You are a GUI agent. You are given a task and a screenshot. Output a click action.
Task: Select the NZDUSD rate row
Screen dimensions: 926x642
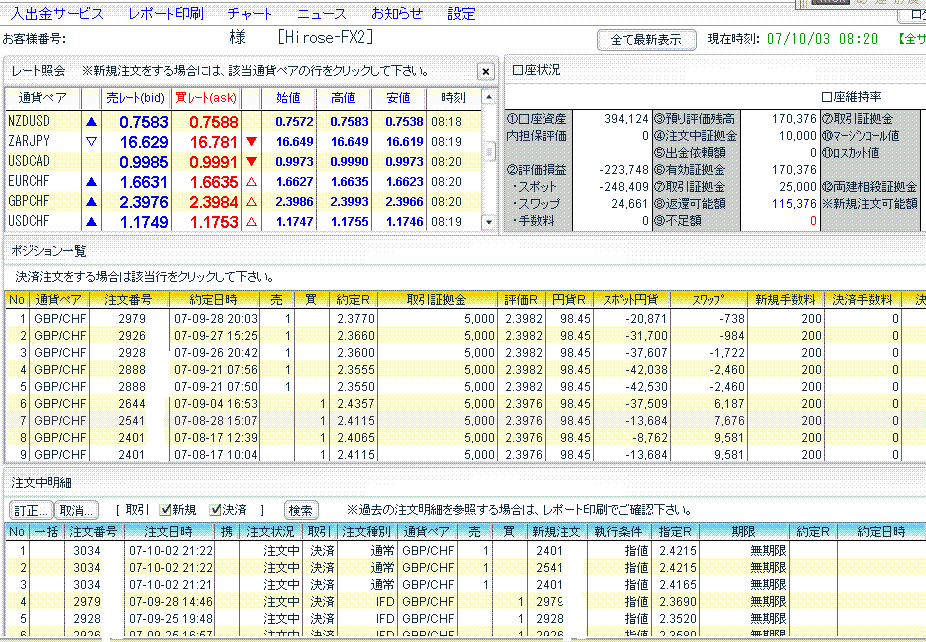[x=243, y=122]
